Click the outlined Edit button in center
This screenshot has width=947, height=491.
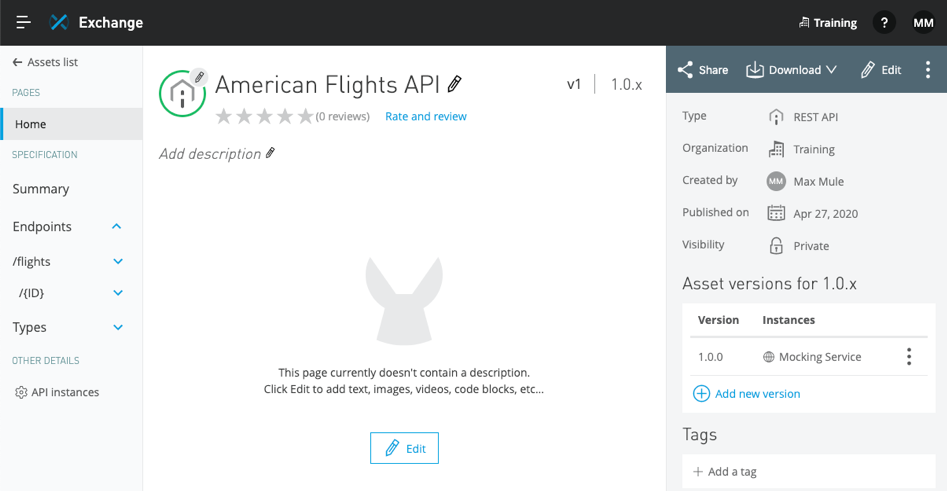[404, 448]
